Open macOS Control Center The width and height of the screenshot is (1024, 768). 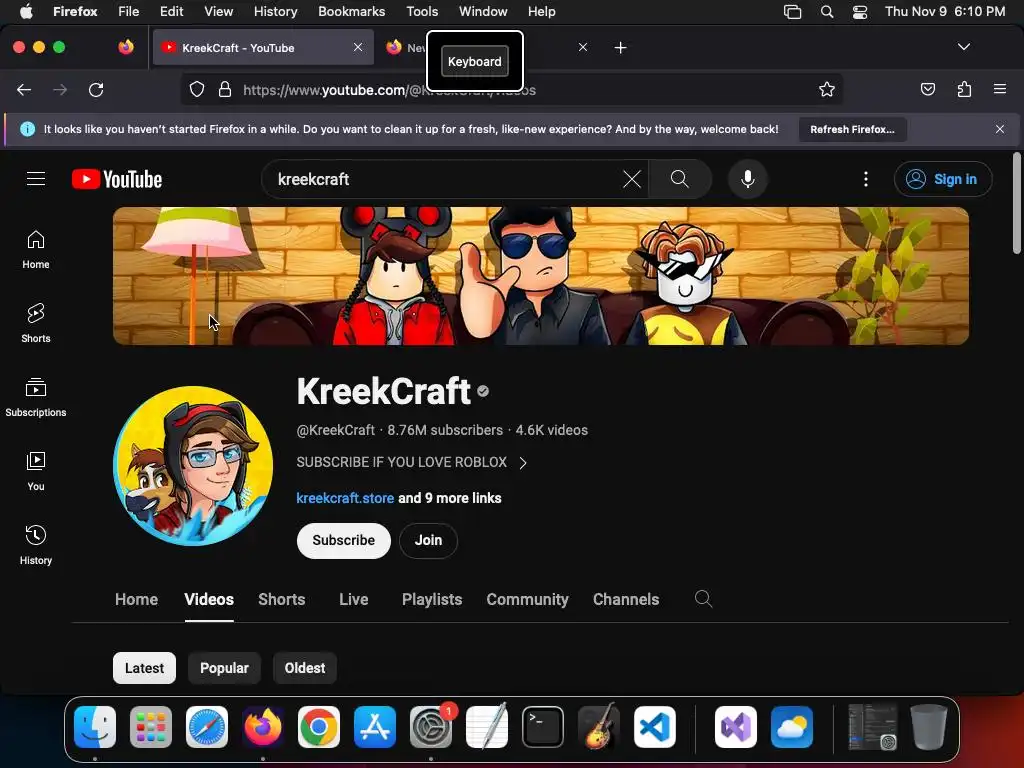(860, 12)
